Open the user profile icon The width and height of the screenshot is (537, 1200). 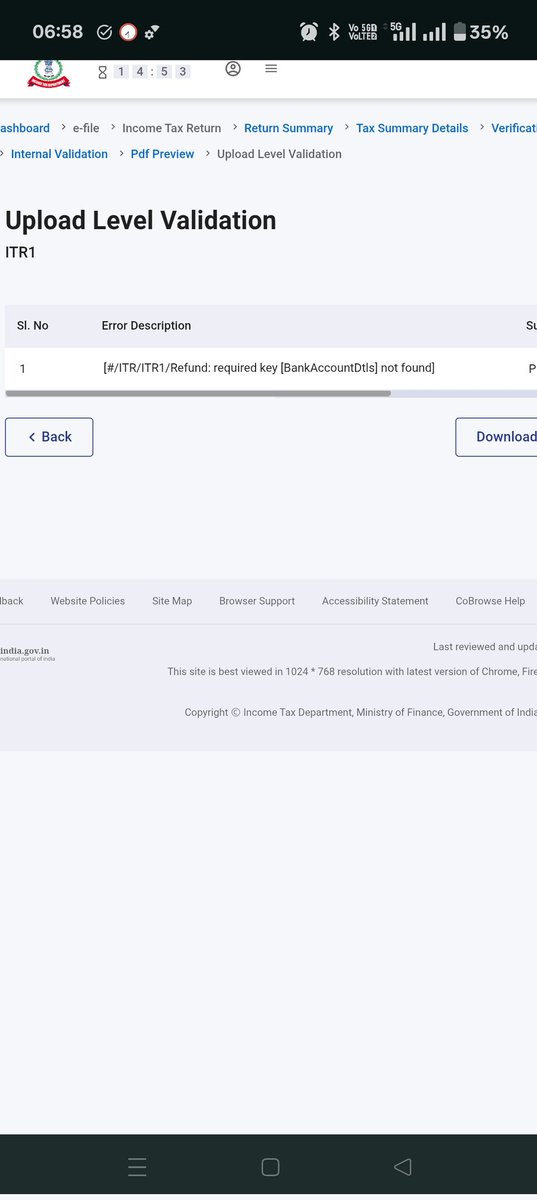[233, 69]
